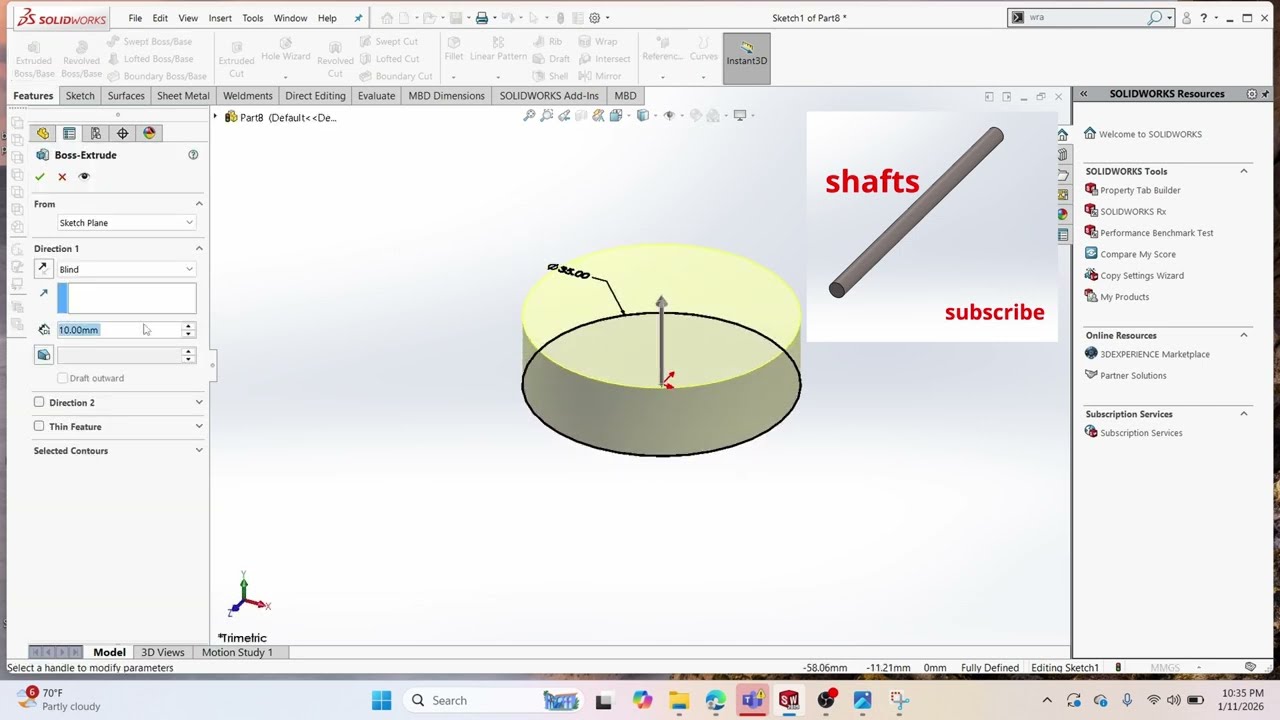Open the Window menu

coord(290,18)
